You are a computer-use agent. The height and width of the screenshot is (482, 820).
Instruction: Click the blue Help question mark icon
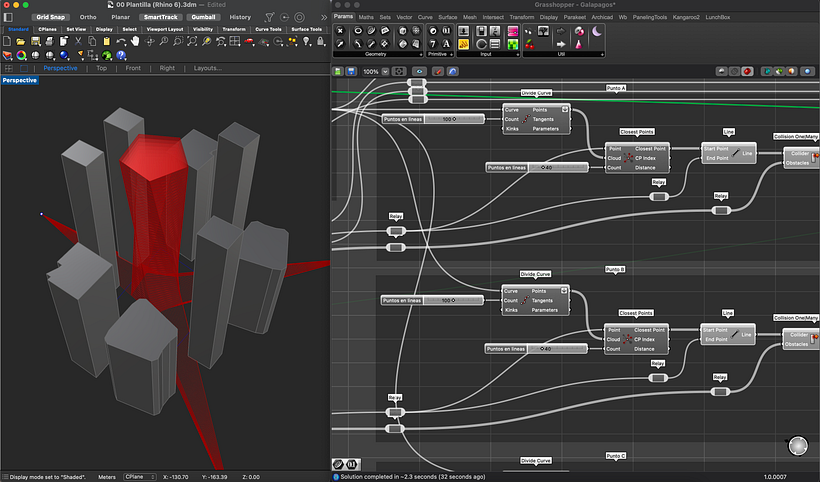[121, 55]
